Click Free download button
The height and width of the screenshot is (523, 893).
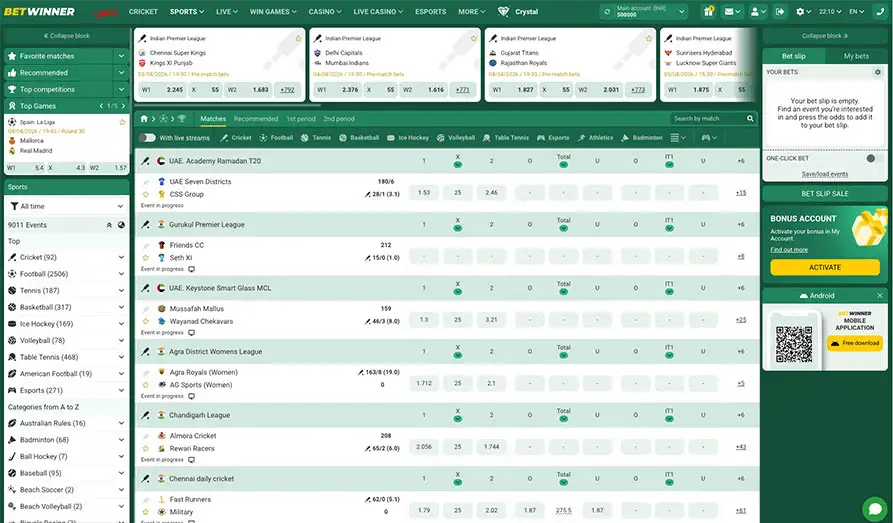854,343
